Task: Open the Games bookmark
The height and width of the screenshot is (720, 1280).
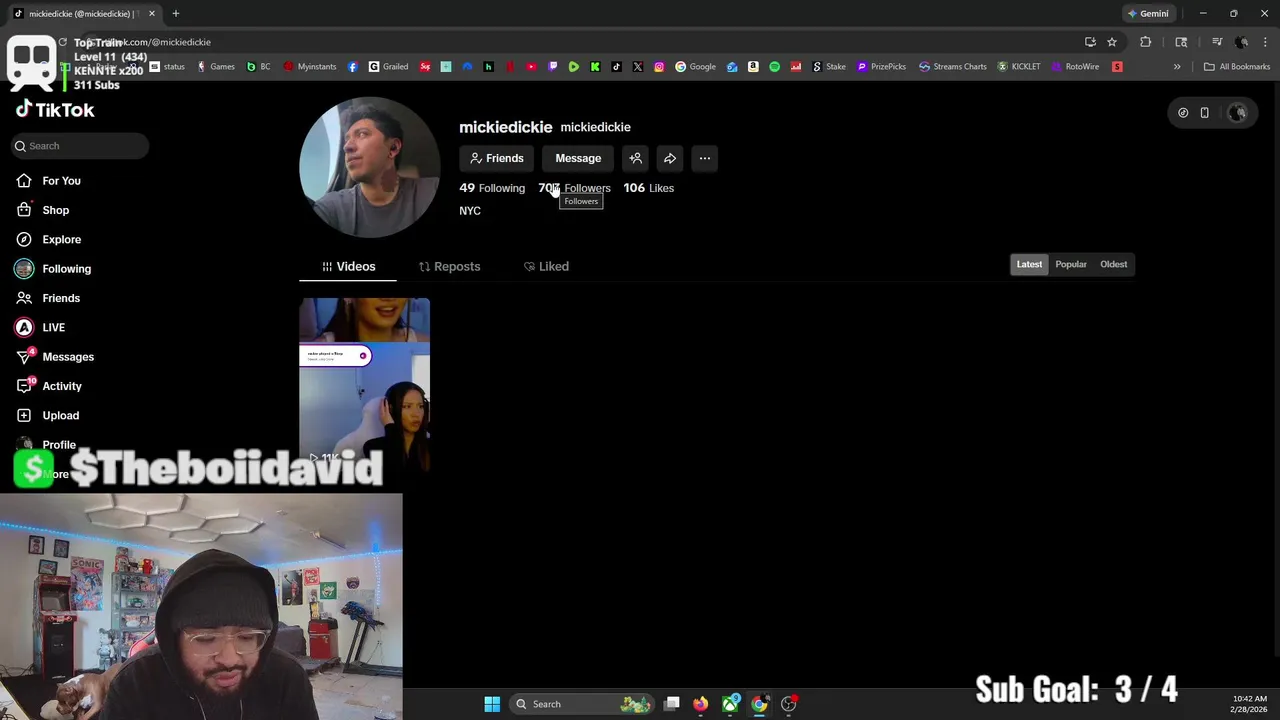Action: 216,67
